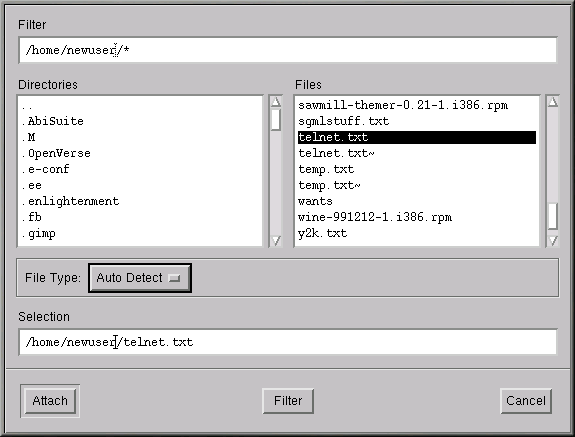The height and width of the screenshot is (437, 575).
Task: Cancel the file attachment dialog
Action: point(526,401)
